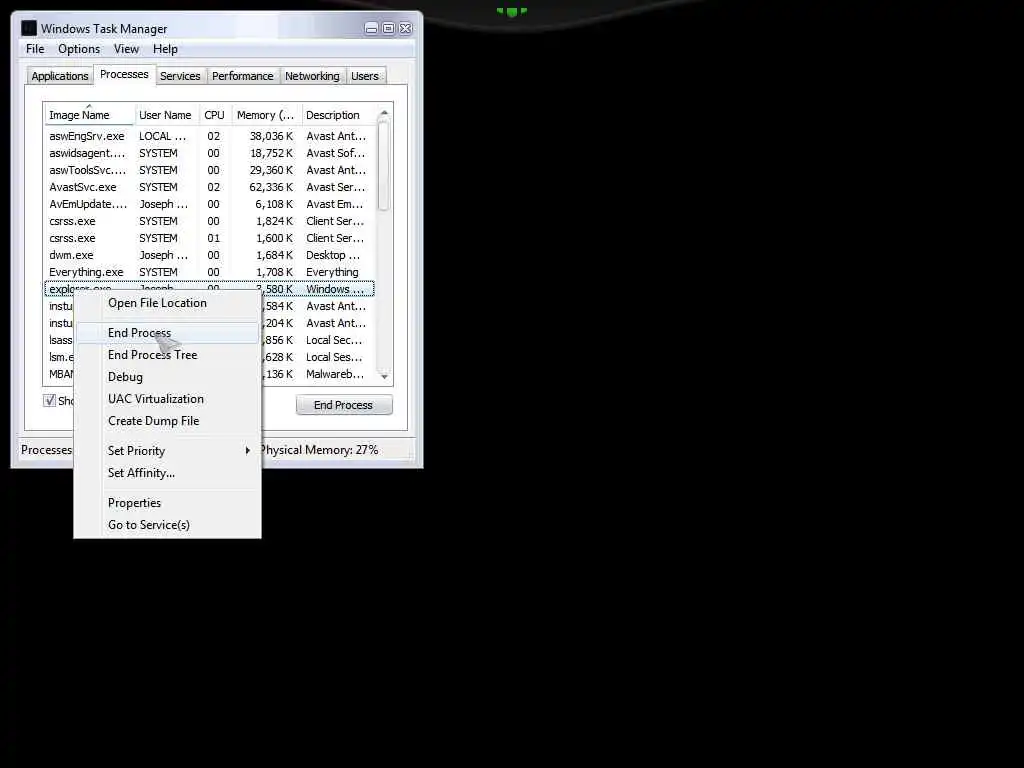Click Processes count in status bar
This screenshot has height=768, width=1024.
46,450
